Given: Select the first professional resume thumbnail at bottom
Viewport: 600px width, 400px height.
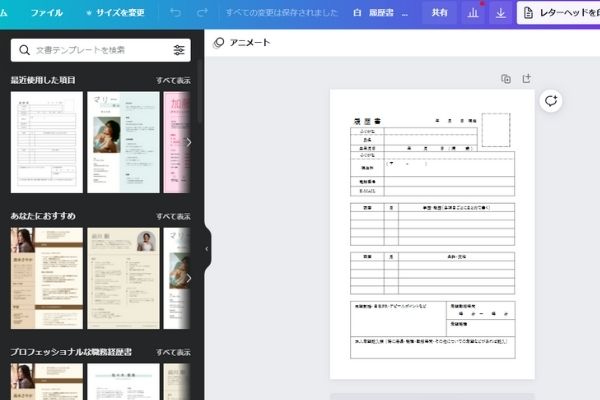Looking at the screenshot, I should point(47,382).
